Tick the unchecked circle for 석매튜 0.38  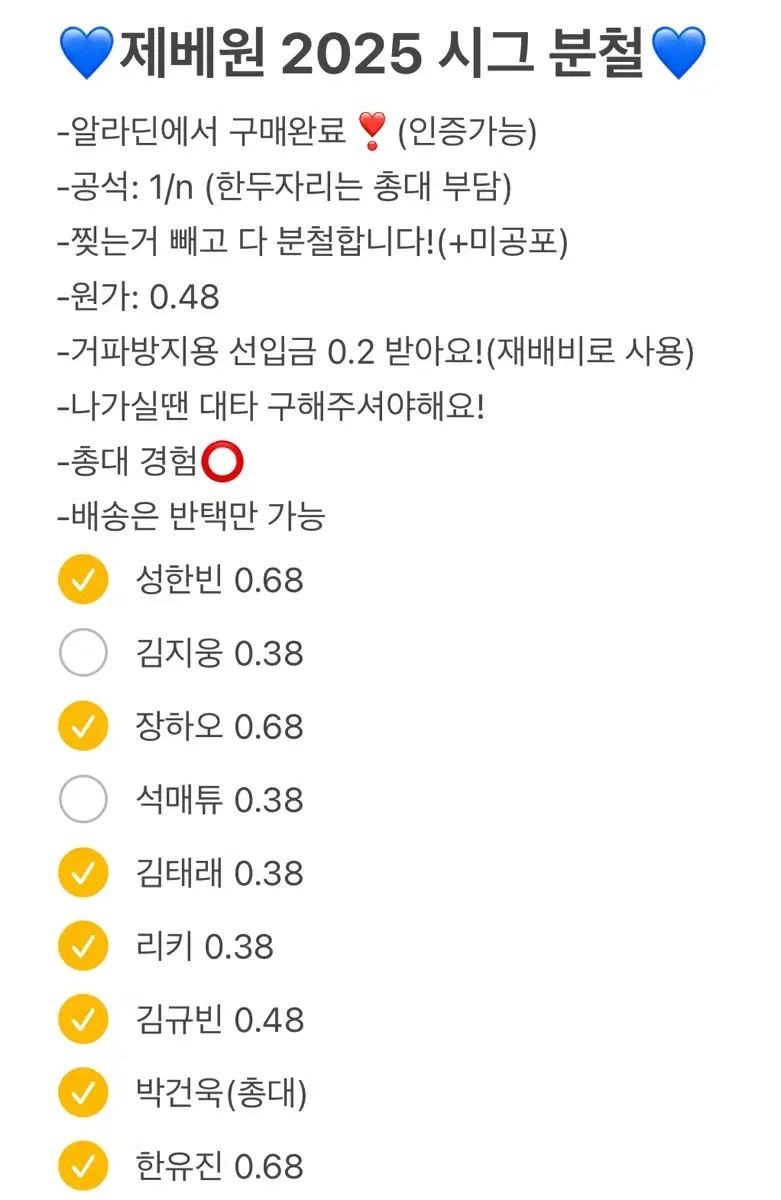click(83, 800)
